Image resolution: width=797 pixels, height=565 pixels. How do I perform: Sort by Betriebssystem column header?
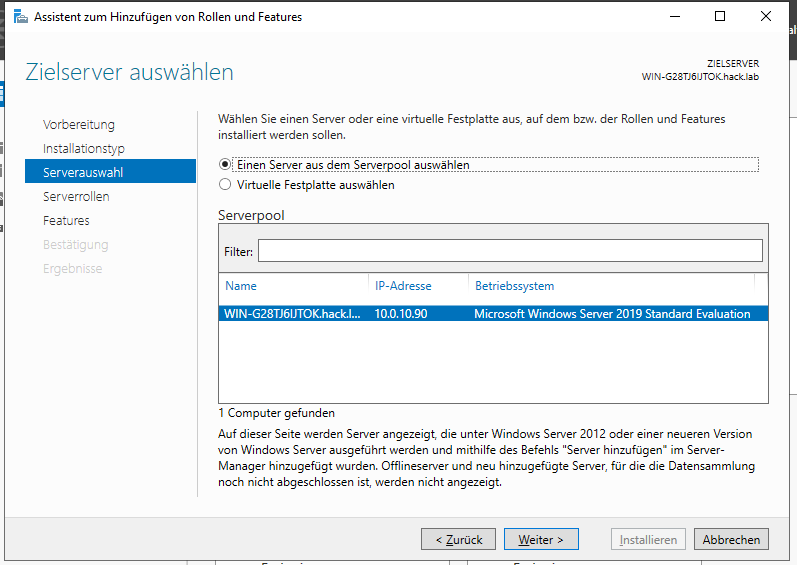pyautogui.click(x=514, y=286)
